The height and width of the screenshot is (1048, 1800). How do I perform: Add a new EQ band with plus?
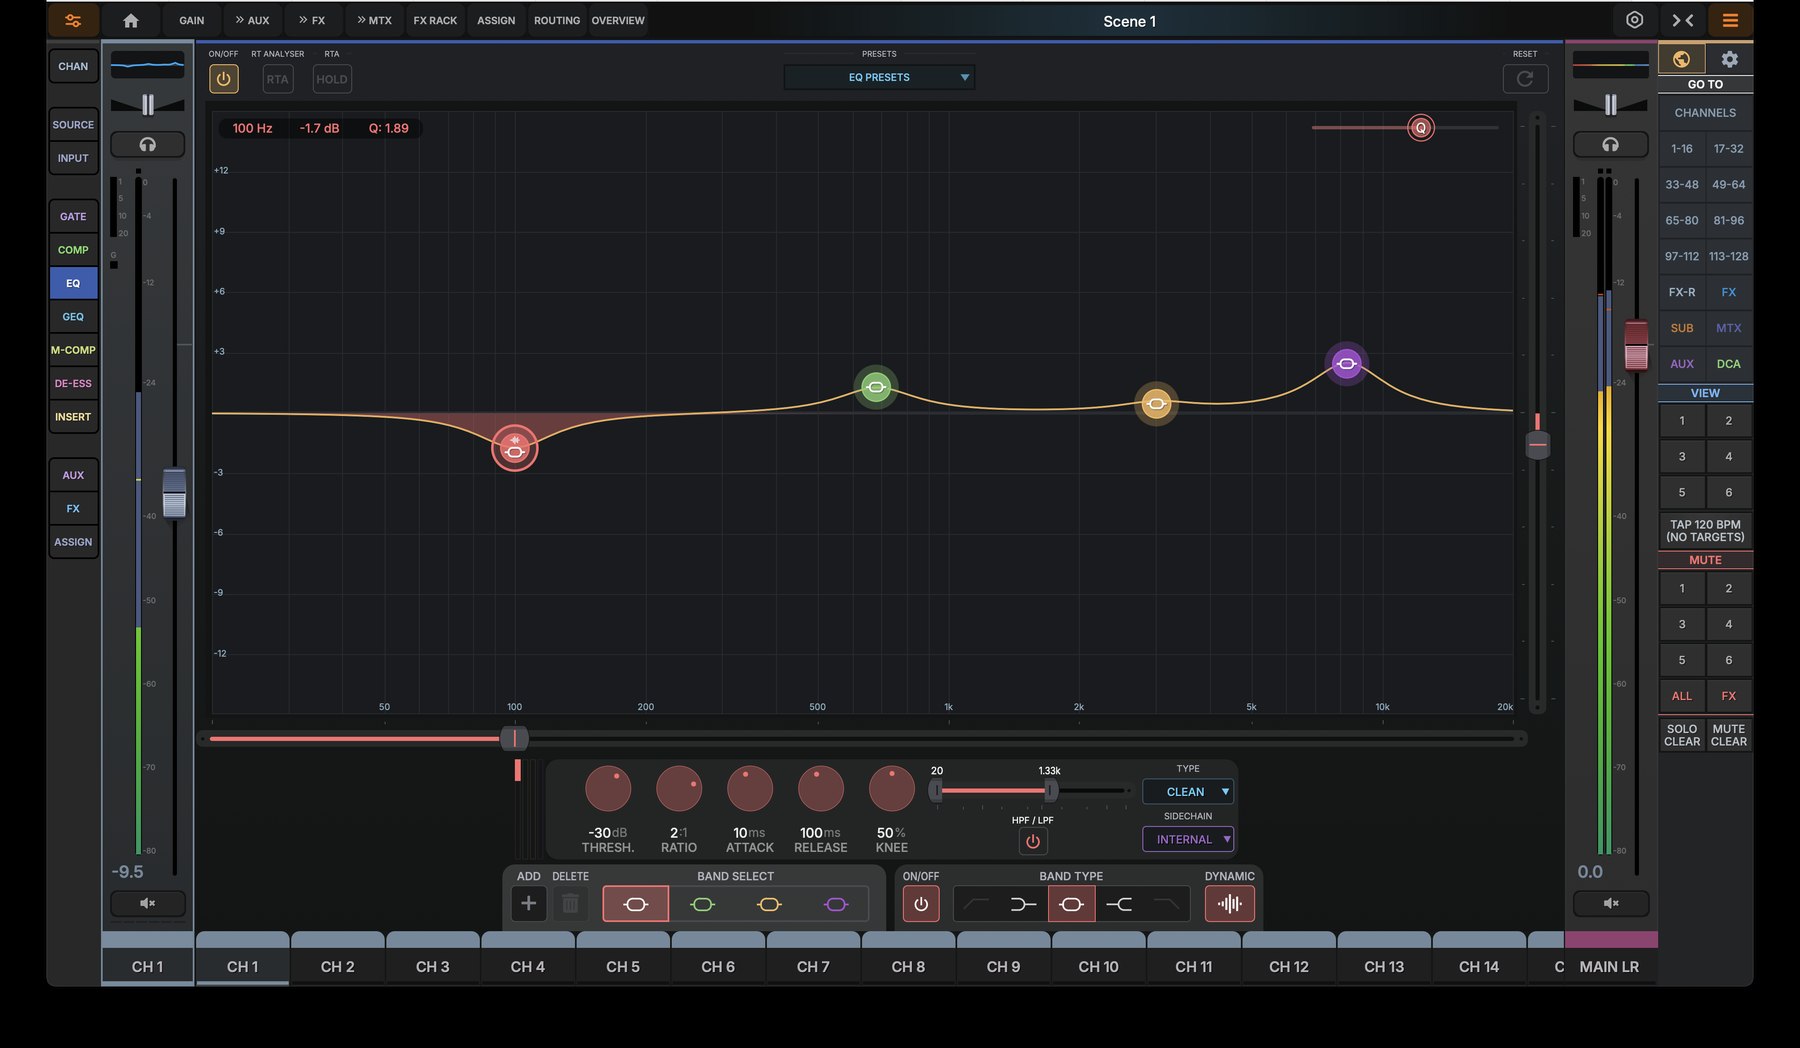coord(528,904)
